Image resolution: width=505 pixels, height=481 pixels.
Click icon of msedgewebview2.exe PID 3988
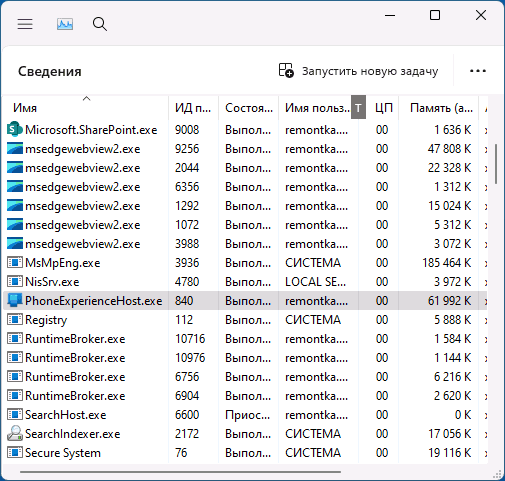(15, 244)
